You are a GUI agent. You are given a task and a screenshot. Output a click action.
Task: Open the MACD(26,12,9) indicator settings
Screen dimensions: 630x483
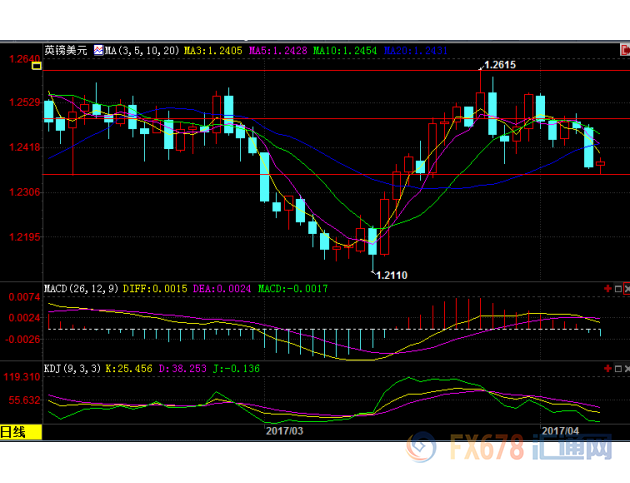pos(82,288)
